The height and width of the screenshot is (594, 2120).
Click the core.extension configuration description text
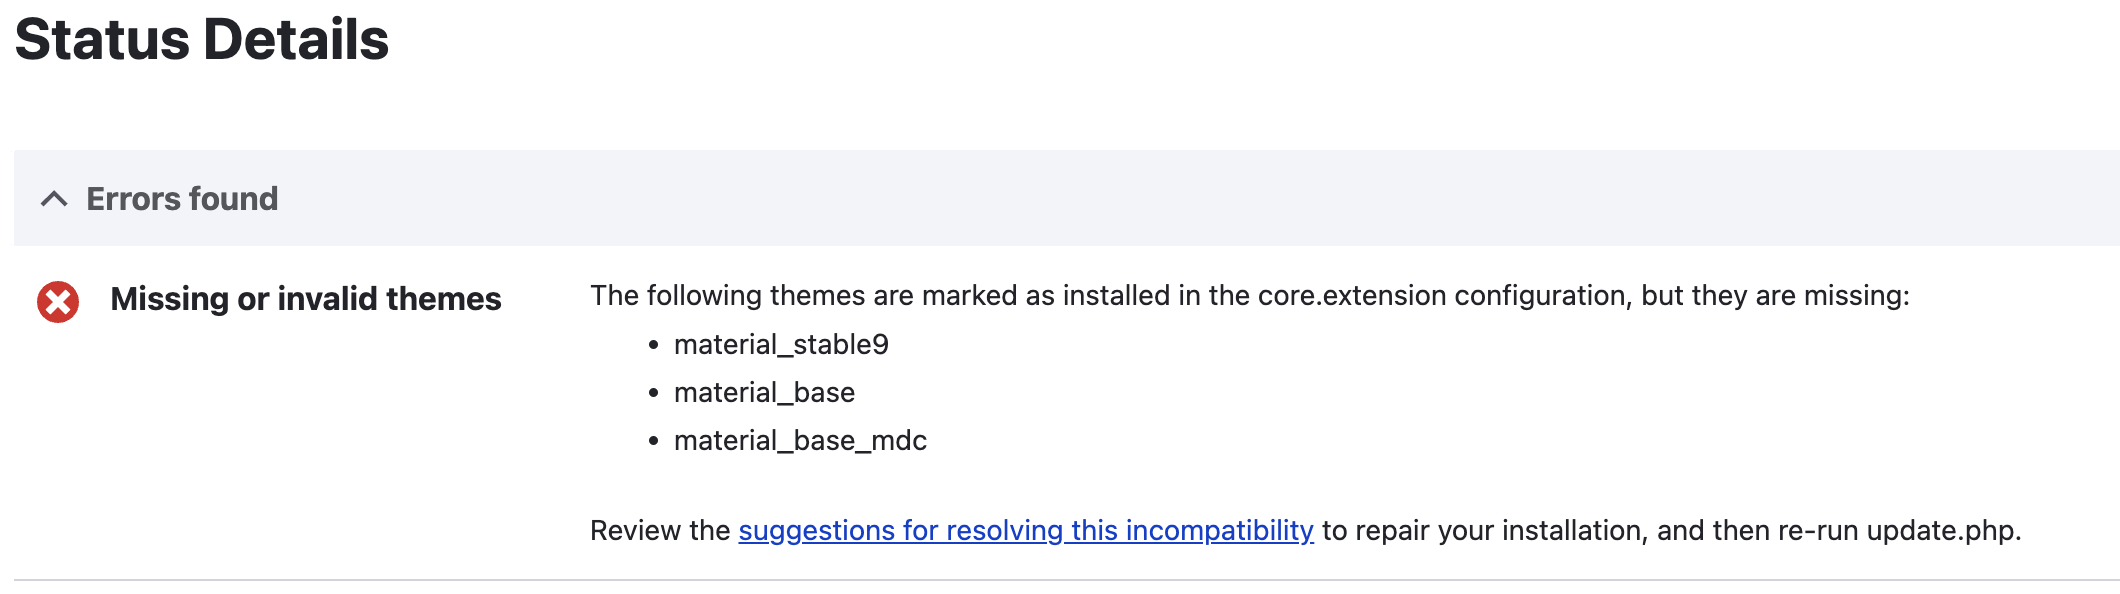tap(1250, 296)
